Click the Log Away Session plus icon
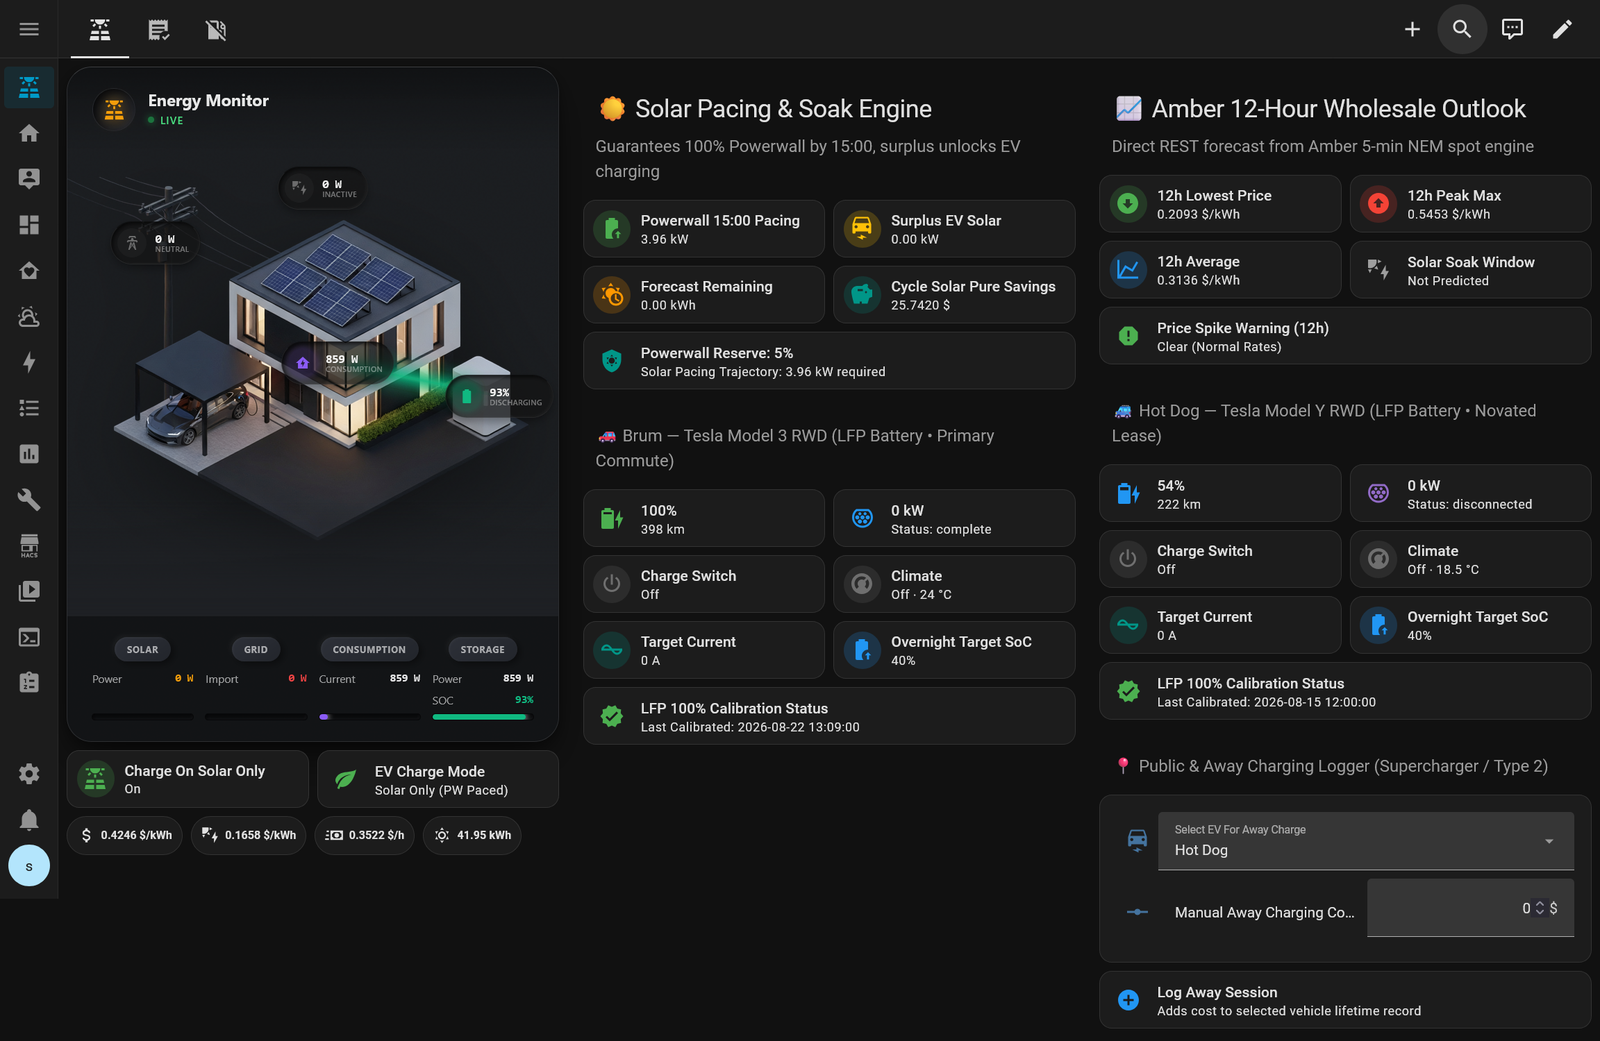 pos(1128,1000)
